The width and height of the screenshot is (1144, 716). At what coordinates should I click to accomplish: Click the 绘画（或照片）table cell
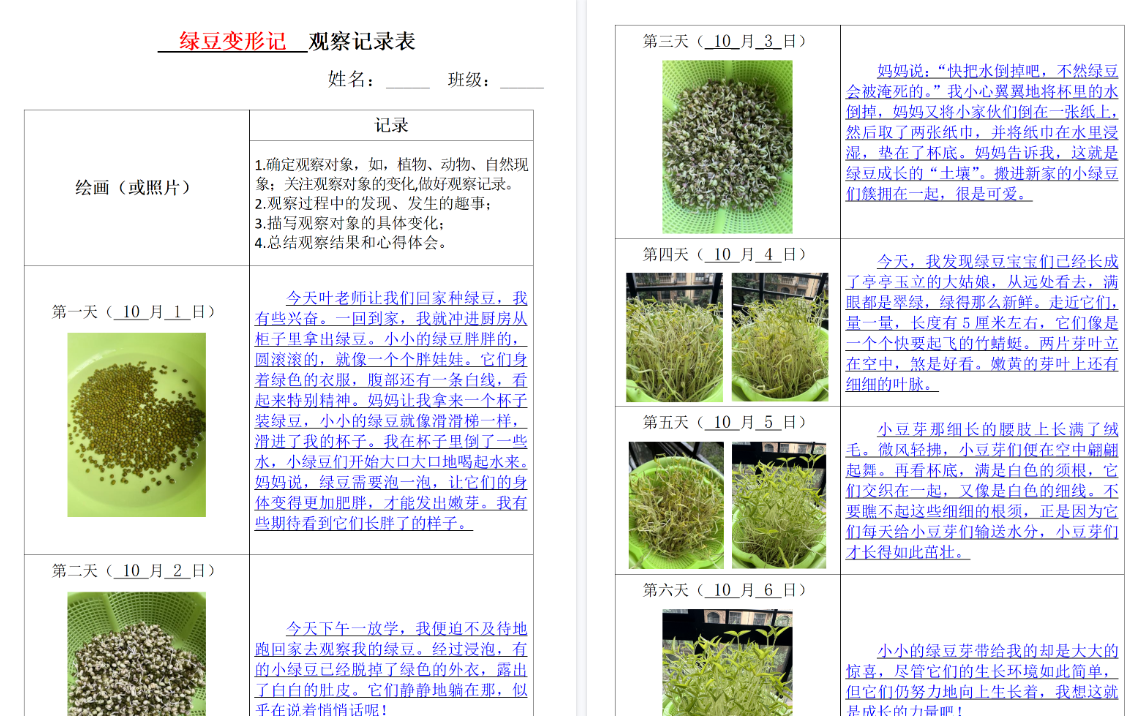pyautogui.click(x=134, y=188)
